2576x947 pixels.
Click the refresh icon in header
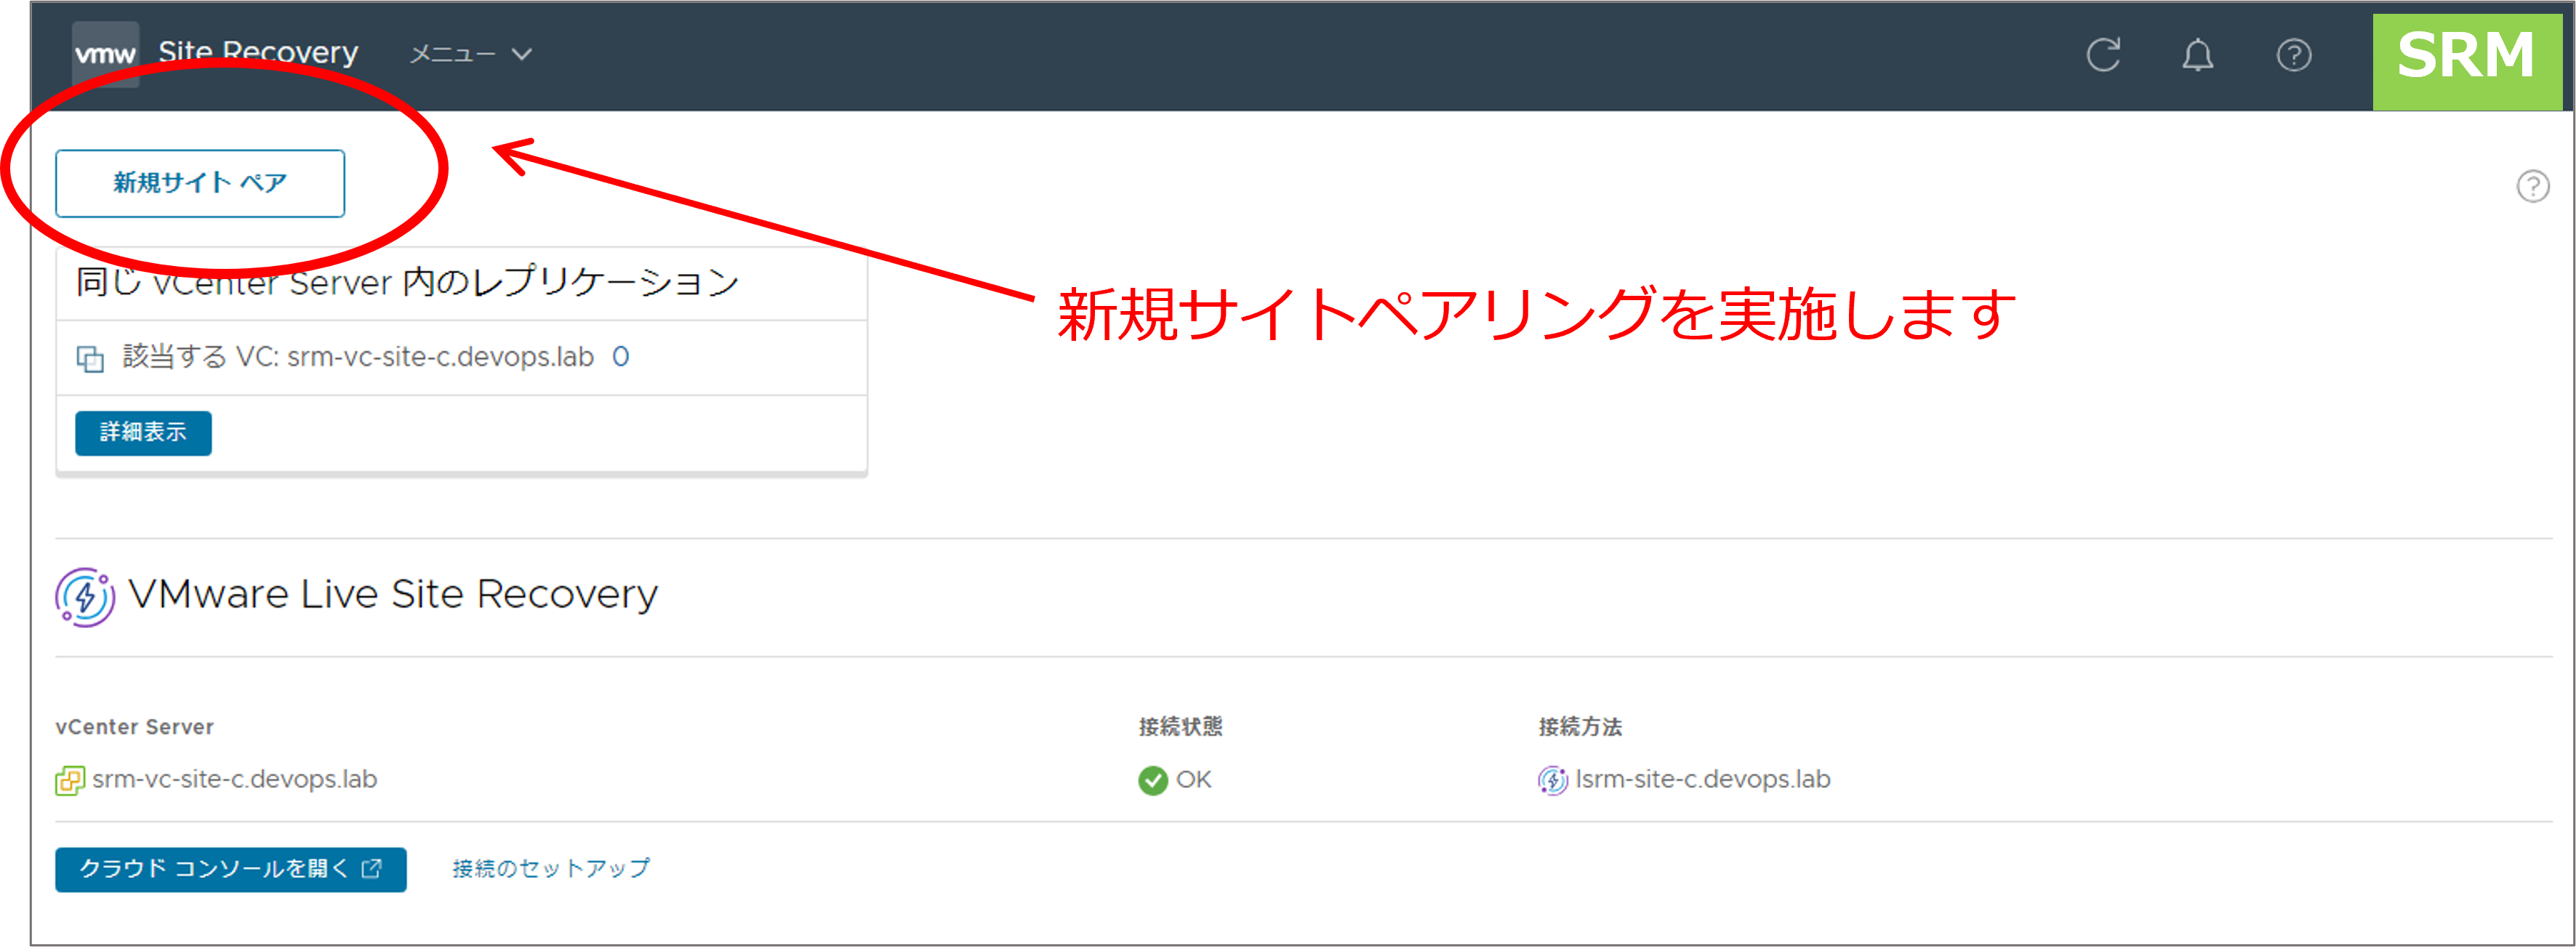tap(2103, 54)
